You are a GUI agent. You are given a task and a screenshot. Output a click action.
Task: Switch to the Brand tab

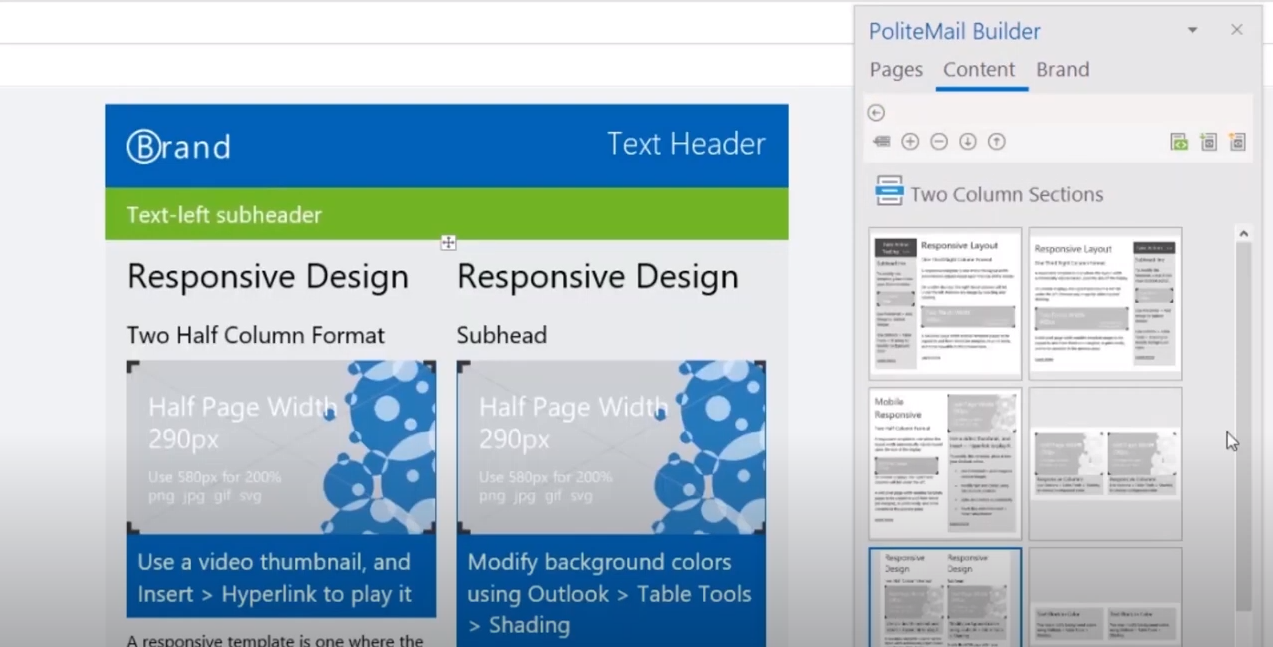click(x=1063, y=70)
